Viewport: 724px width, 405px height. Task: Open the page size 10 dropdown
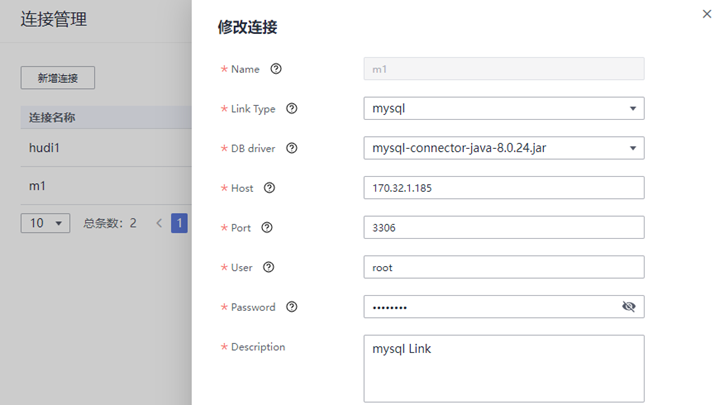coord(45,223)
